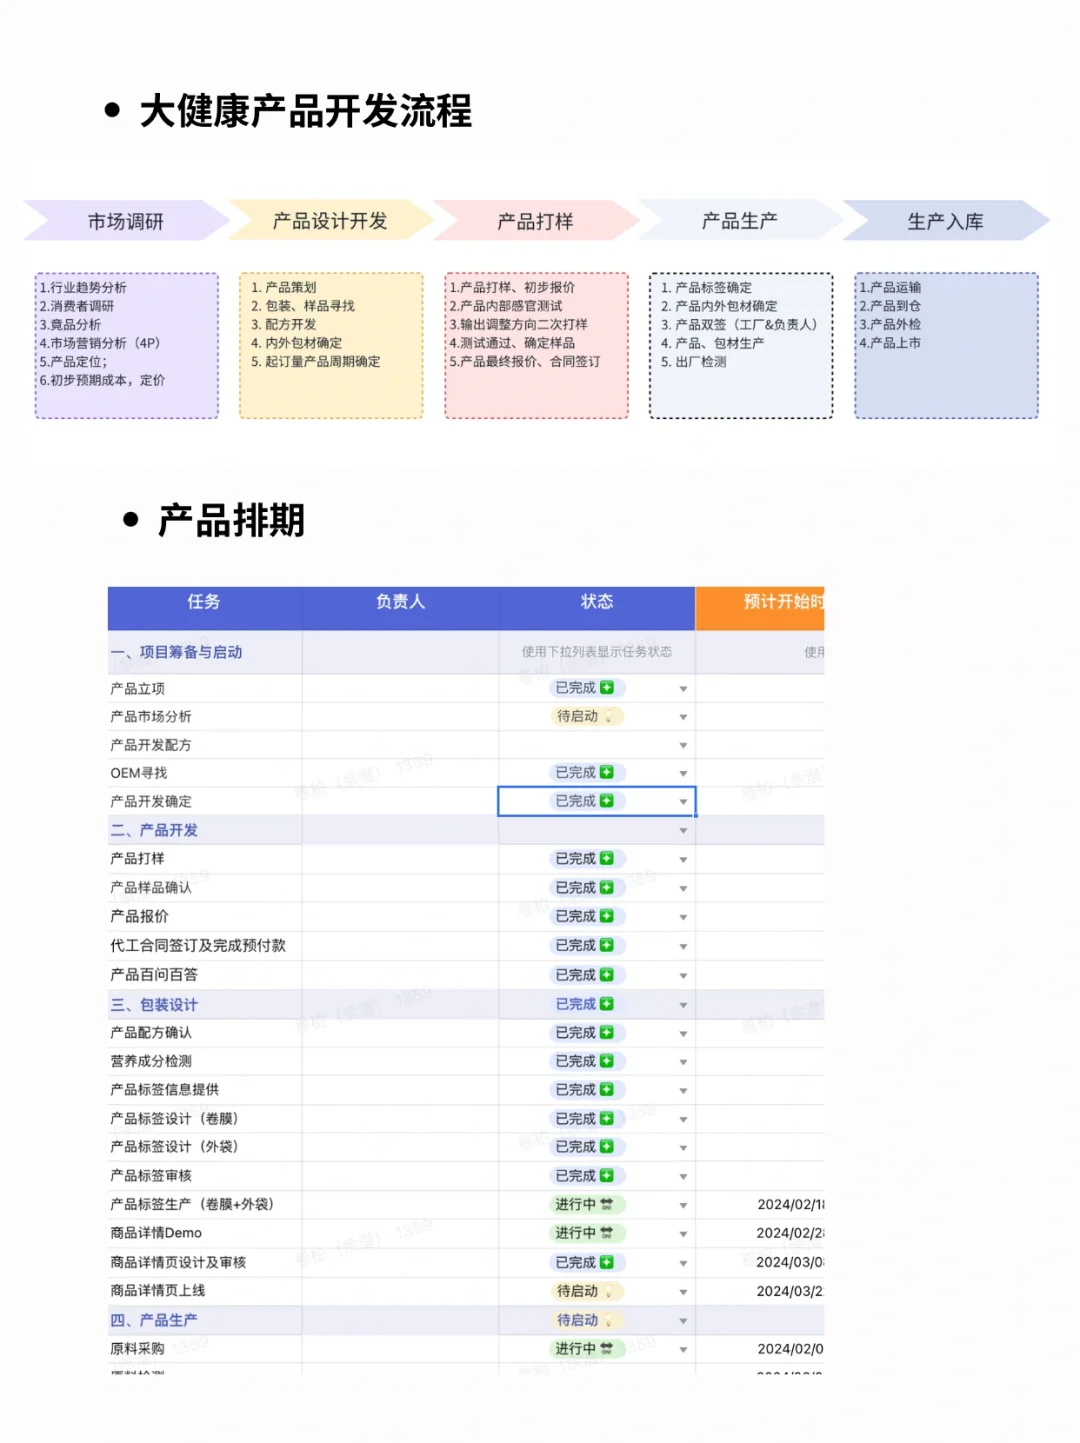1080x1443 pixels.
Task: Click the lightbulb icon on 商品详情页上线 badge
Action: pyautogui.click(x=609, y=1292)
